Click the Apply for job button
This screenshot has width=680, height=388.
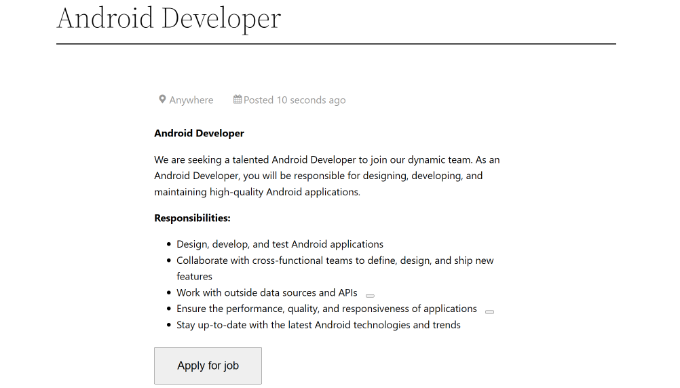pos(208,365)
